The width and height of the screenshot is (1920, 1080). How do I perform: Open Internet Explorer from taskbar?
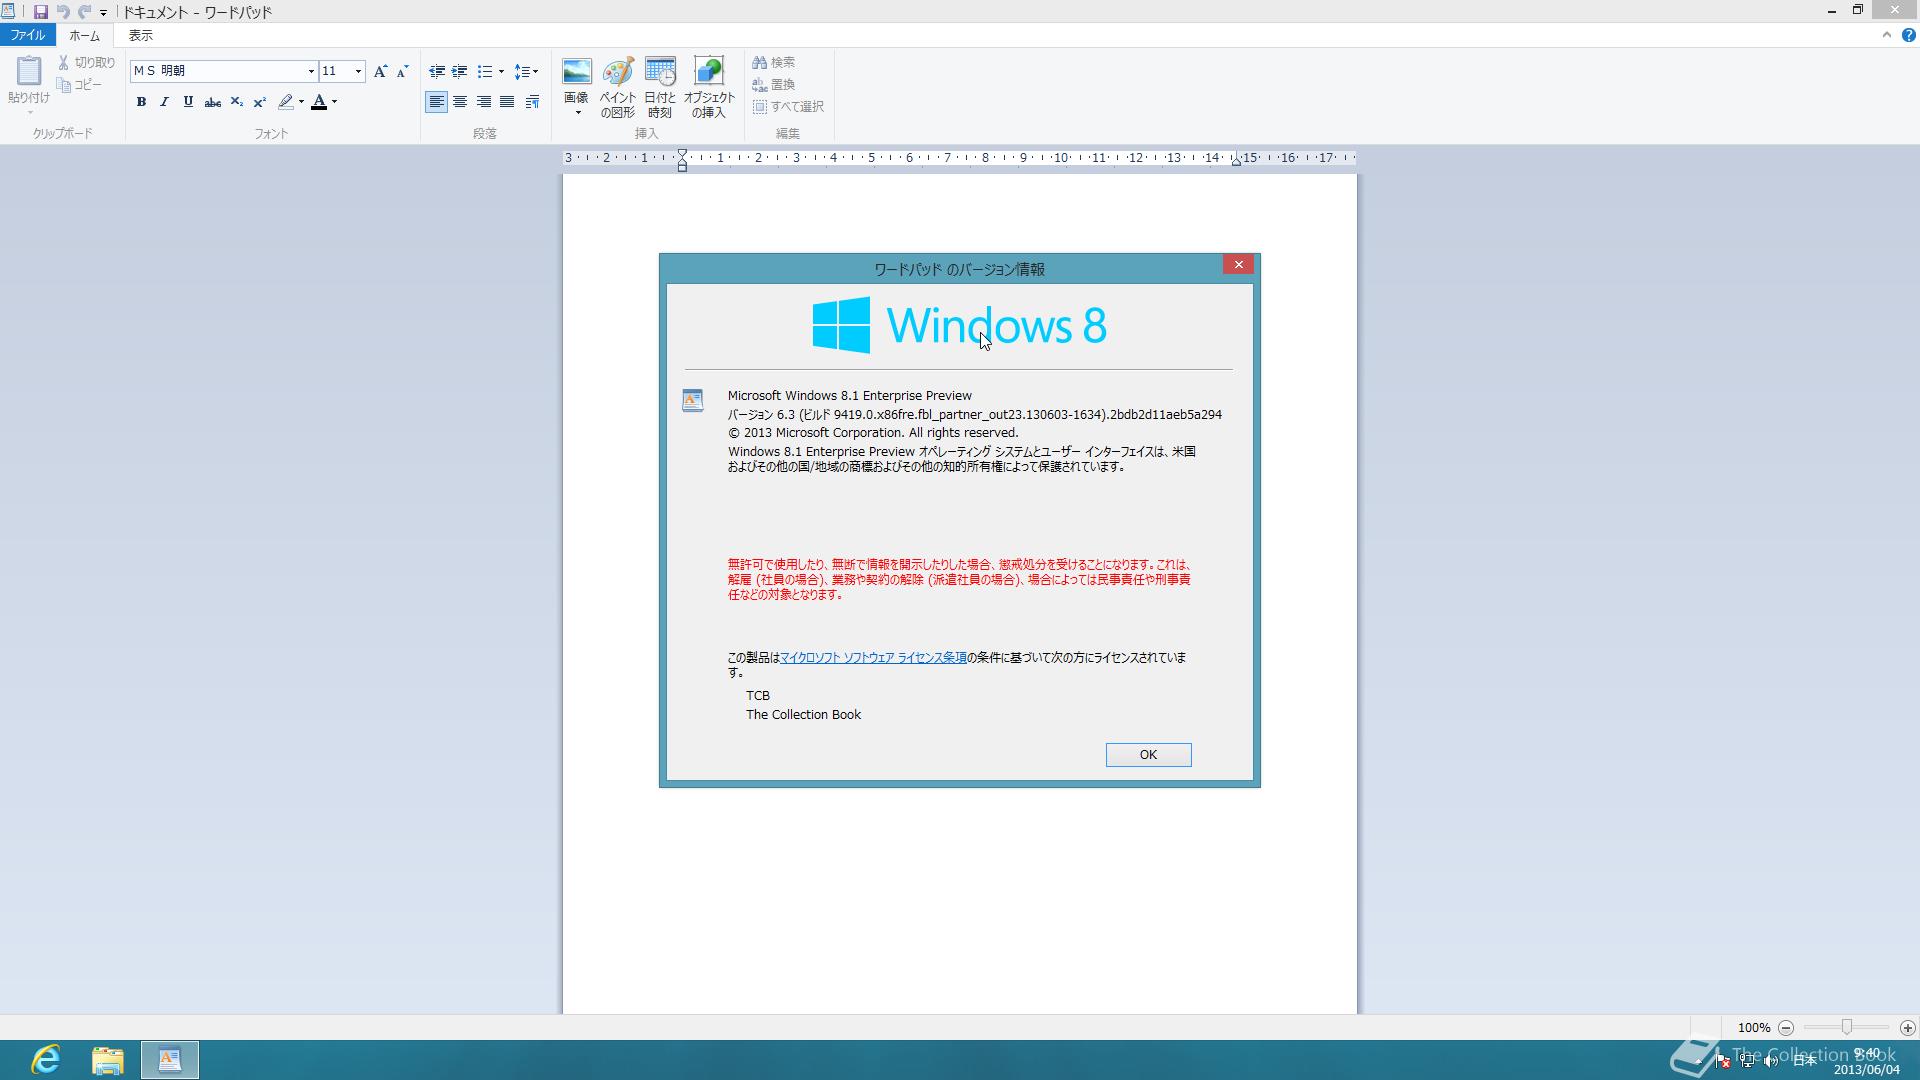[46, 1060]
